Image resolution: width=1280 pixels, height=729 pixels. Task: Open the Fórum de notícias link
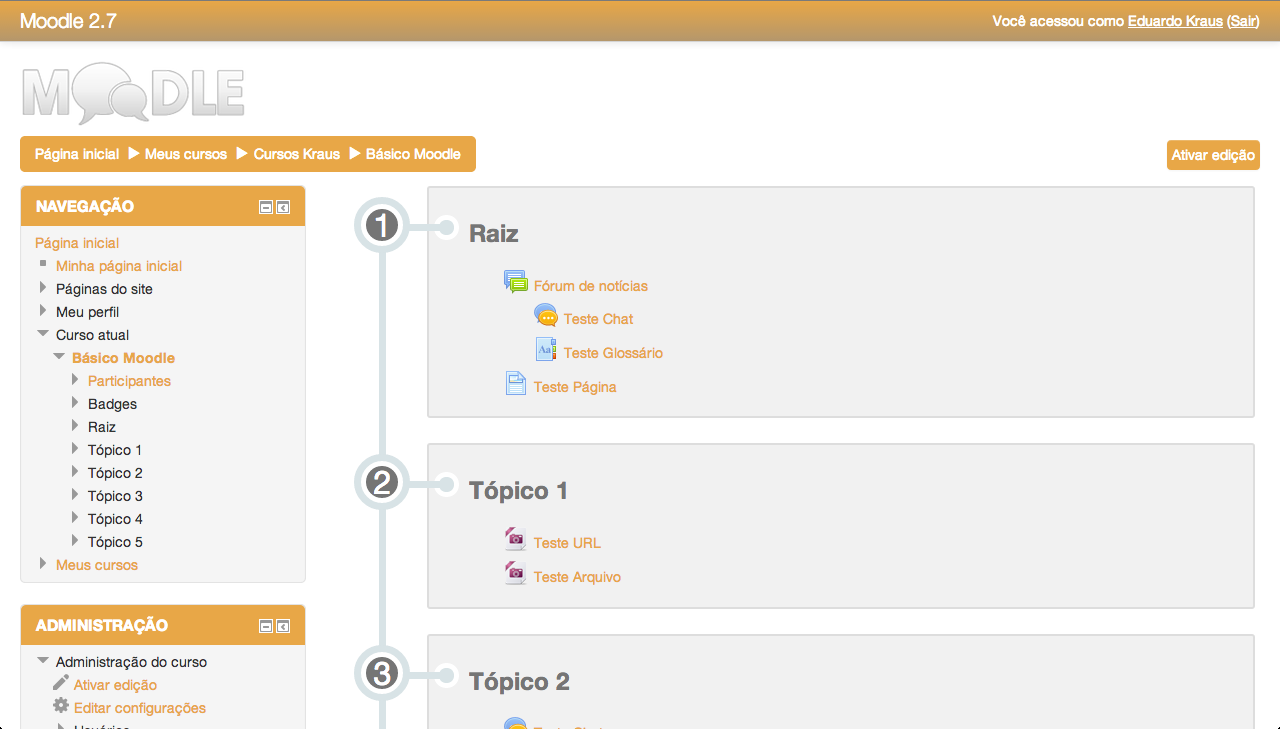[x=591, y=286]
